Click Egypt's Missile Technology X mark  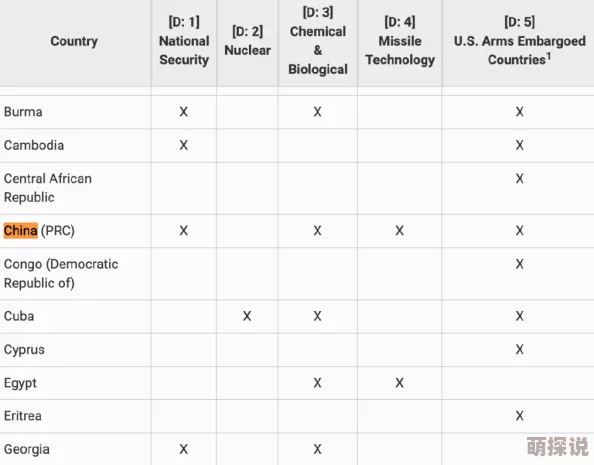(400, 383)
